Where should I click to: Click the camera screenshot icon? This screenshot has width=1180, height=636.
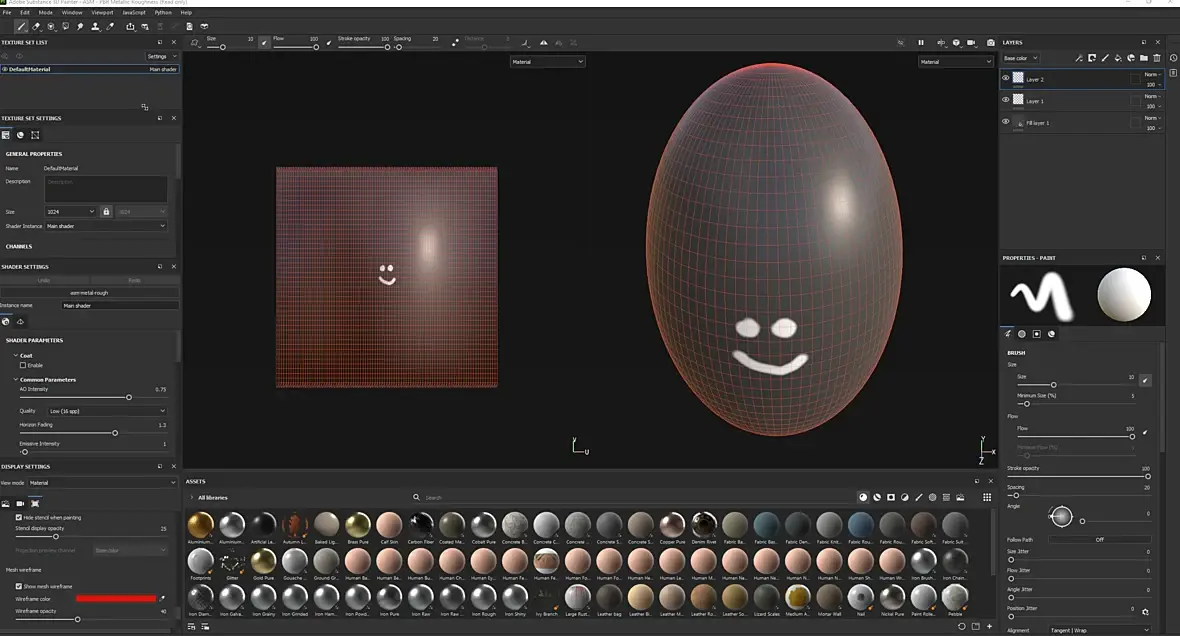(990, 43)
